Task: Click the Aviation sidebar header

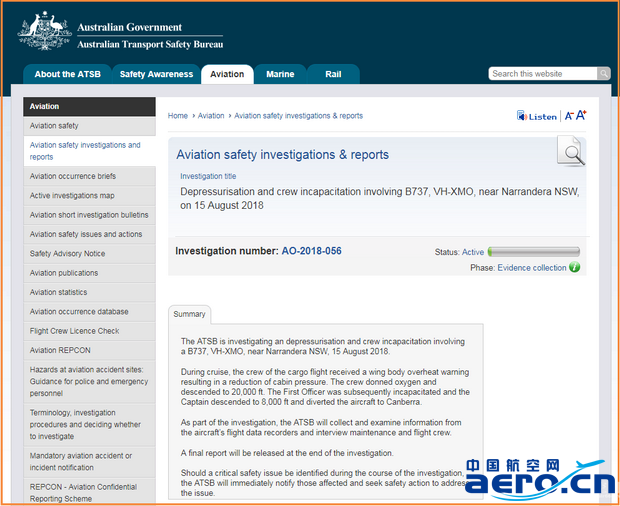Action: pos(89,106)
